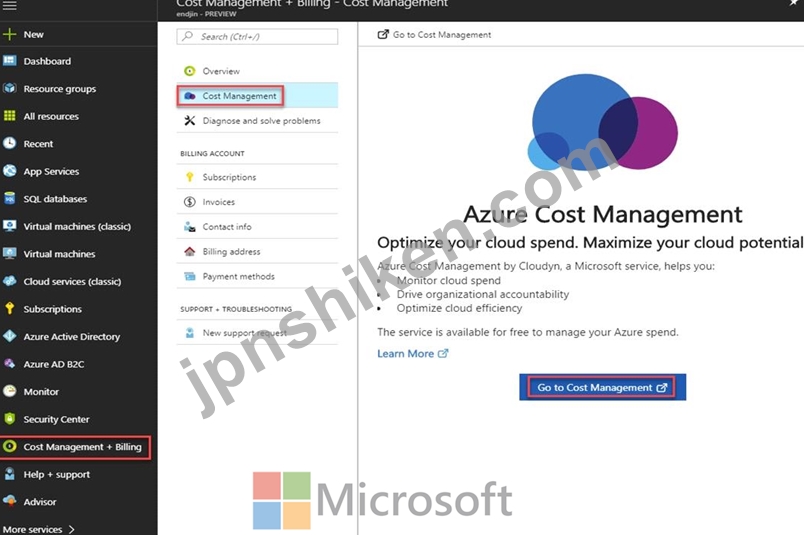Click Resource groups label in sidebar

[59, 89]
